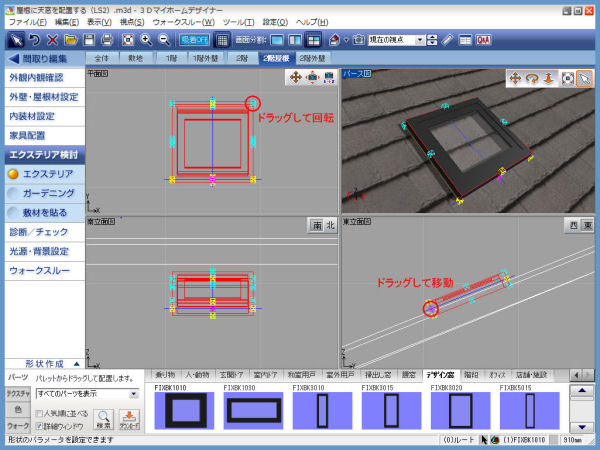Click the Save floppy disk icon

89,40
